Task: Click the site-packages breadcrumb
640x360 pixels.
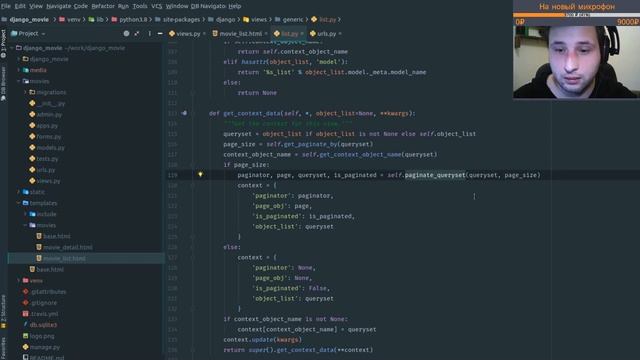Action: (x=177, y=19)
